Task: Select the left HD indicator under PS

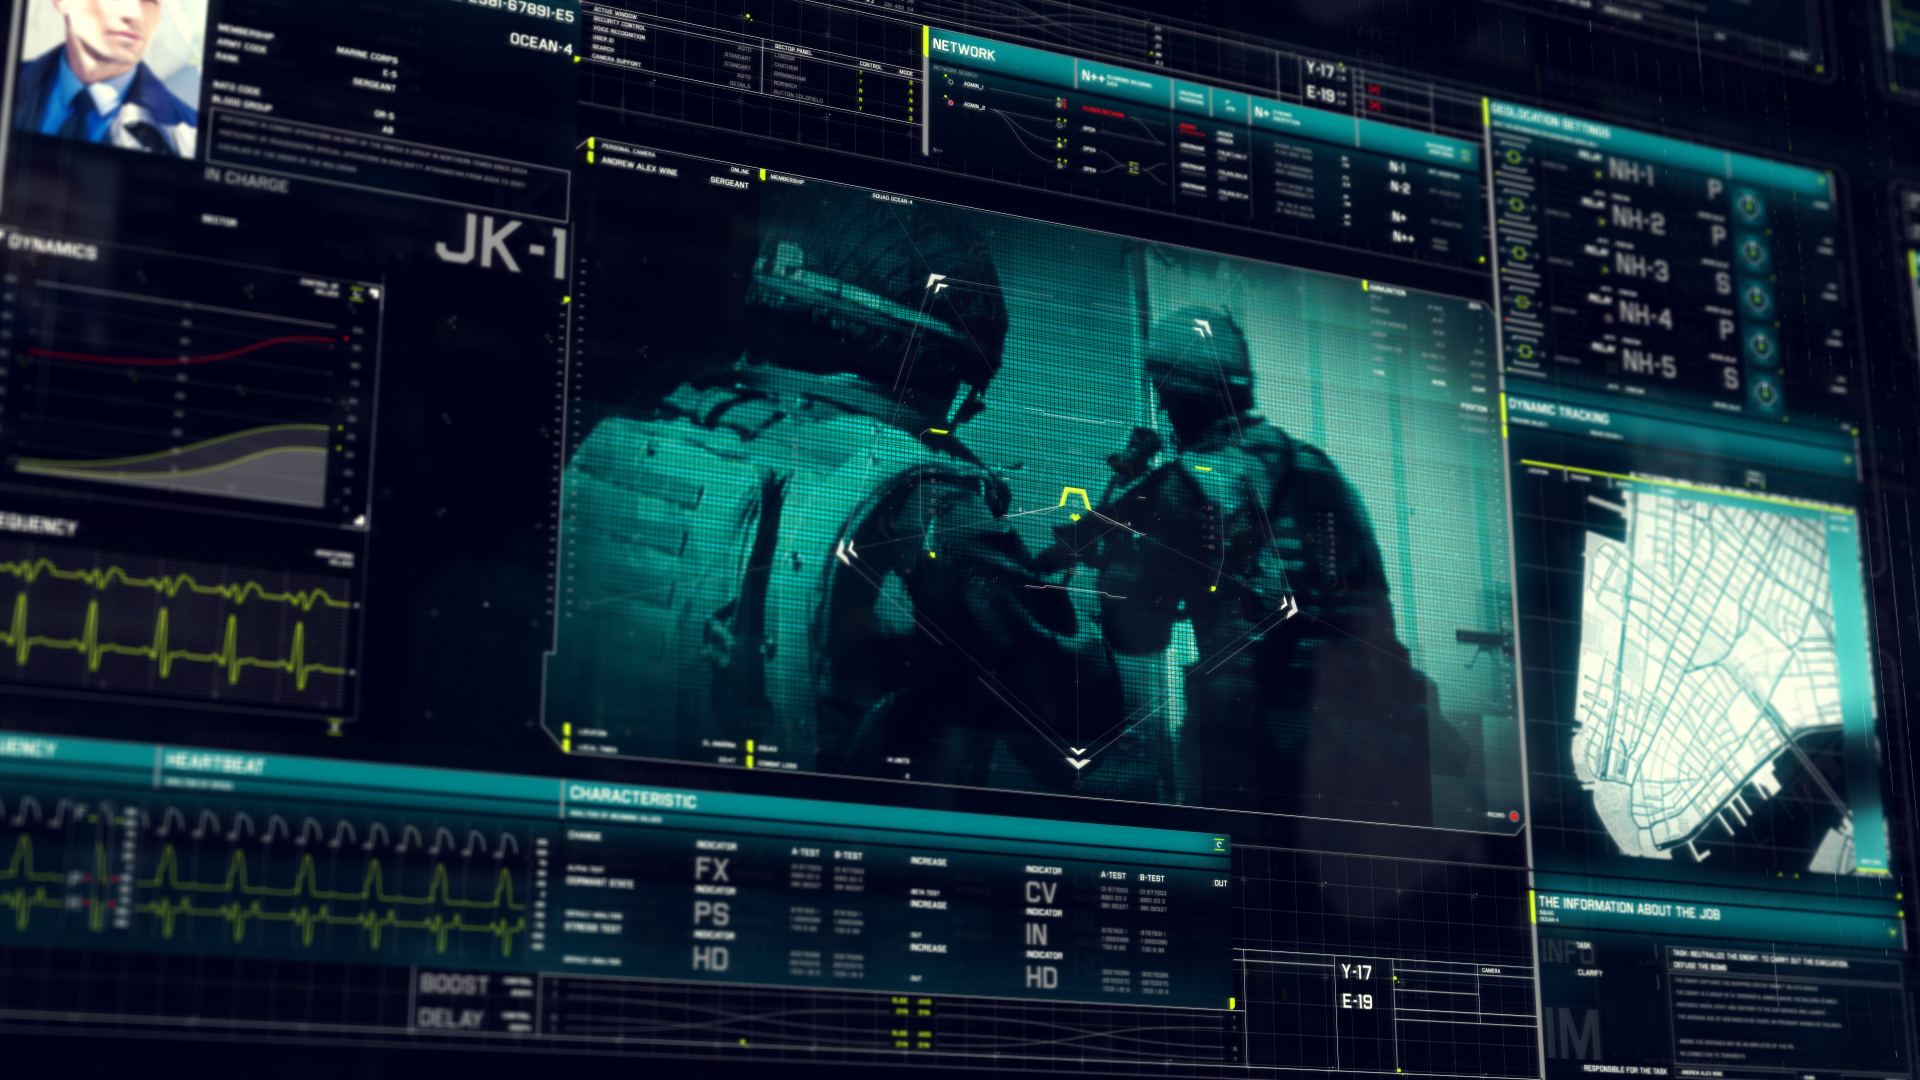Action: coord(710,958)
